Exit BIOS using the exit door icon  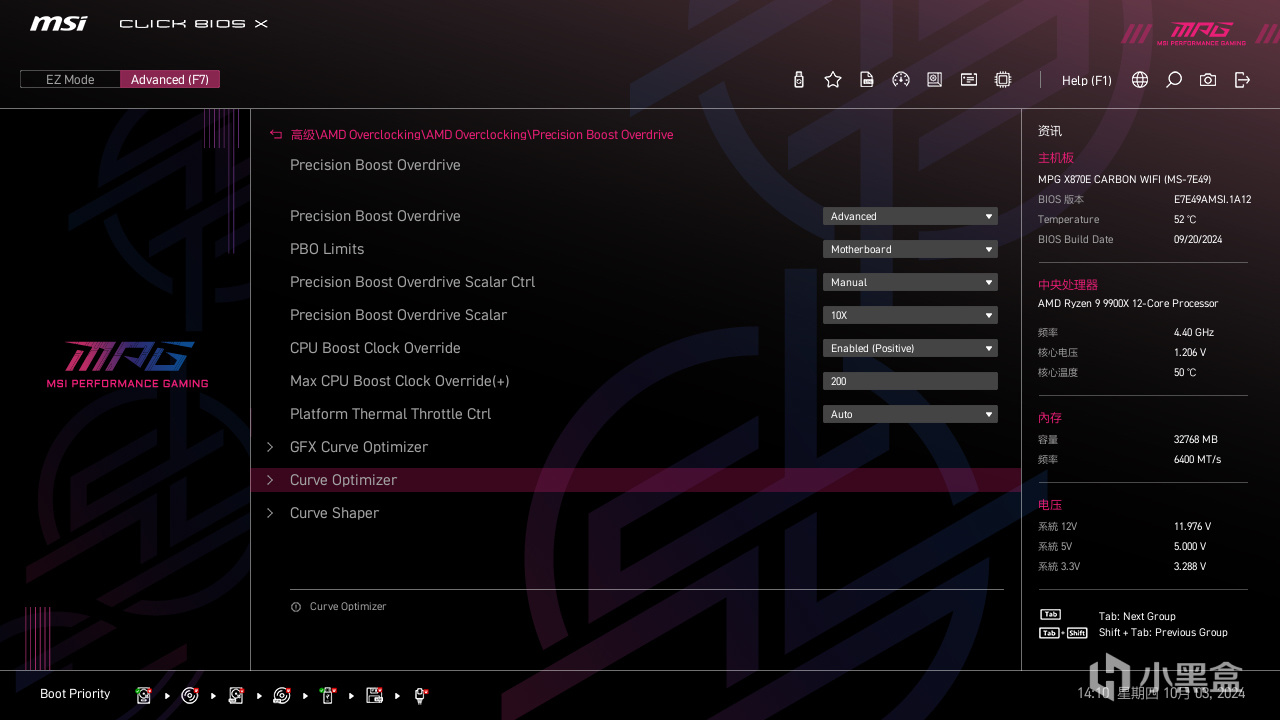[1242, 80]
